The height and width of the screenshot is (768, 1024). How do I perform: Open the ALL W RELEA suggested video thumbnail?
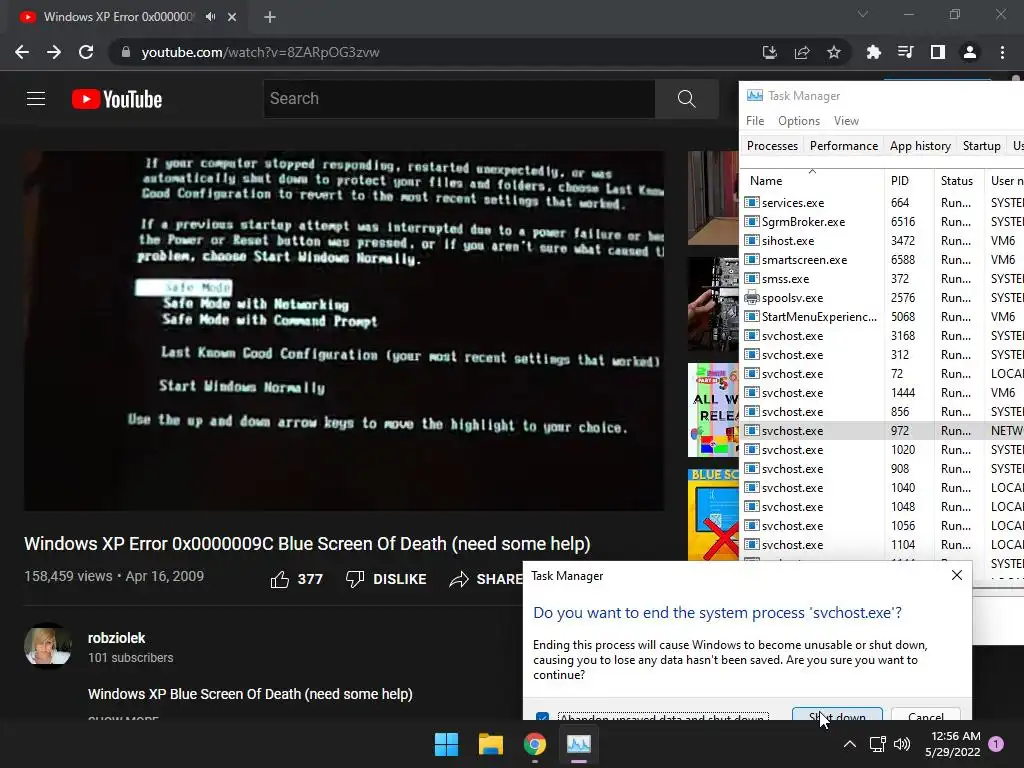coord(713,409)
